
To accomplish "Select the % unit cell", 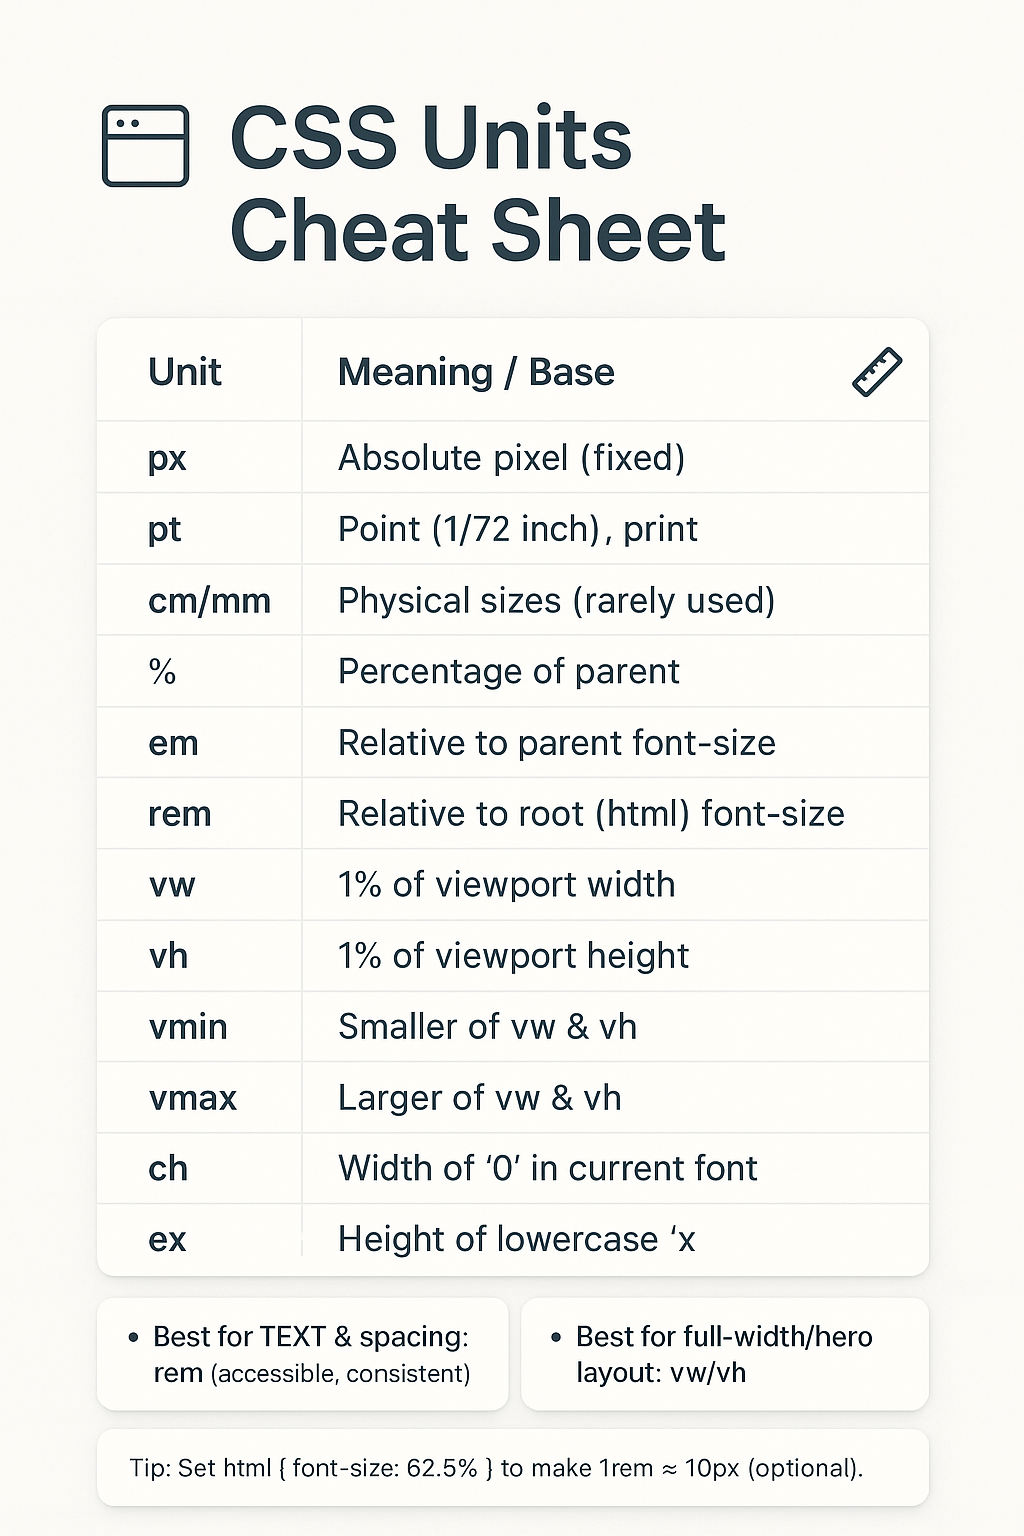I will pyautogui.click(x=162, y=672).
